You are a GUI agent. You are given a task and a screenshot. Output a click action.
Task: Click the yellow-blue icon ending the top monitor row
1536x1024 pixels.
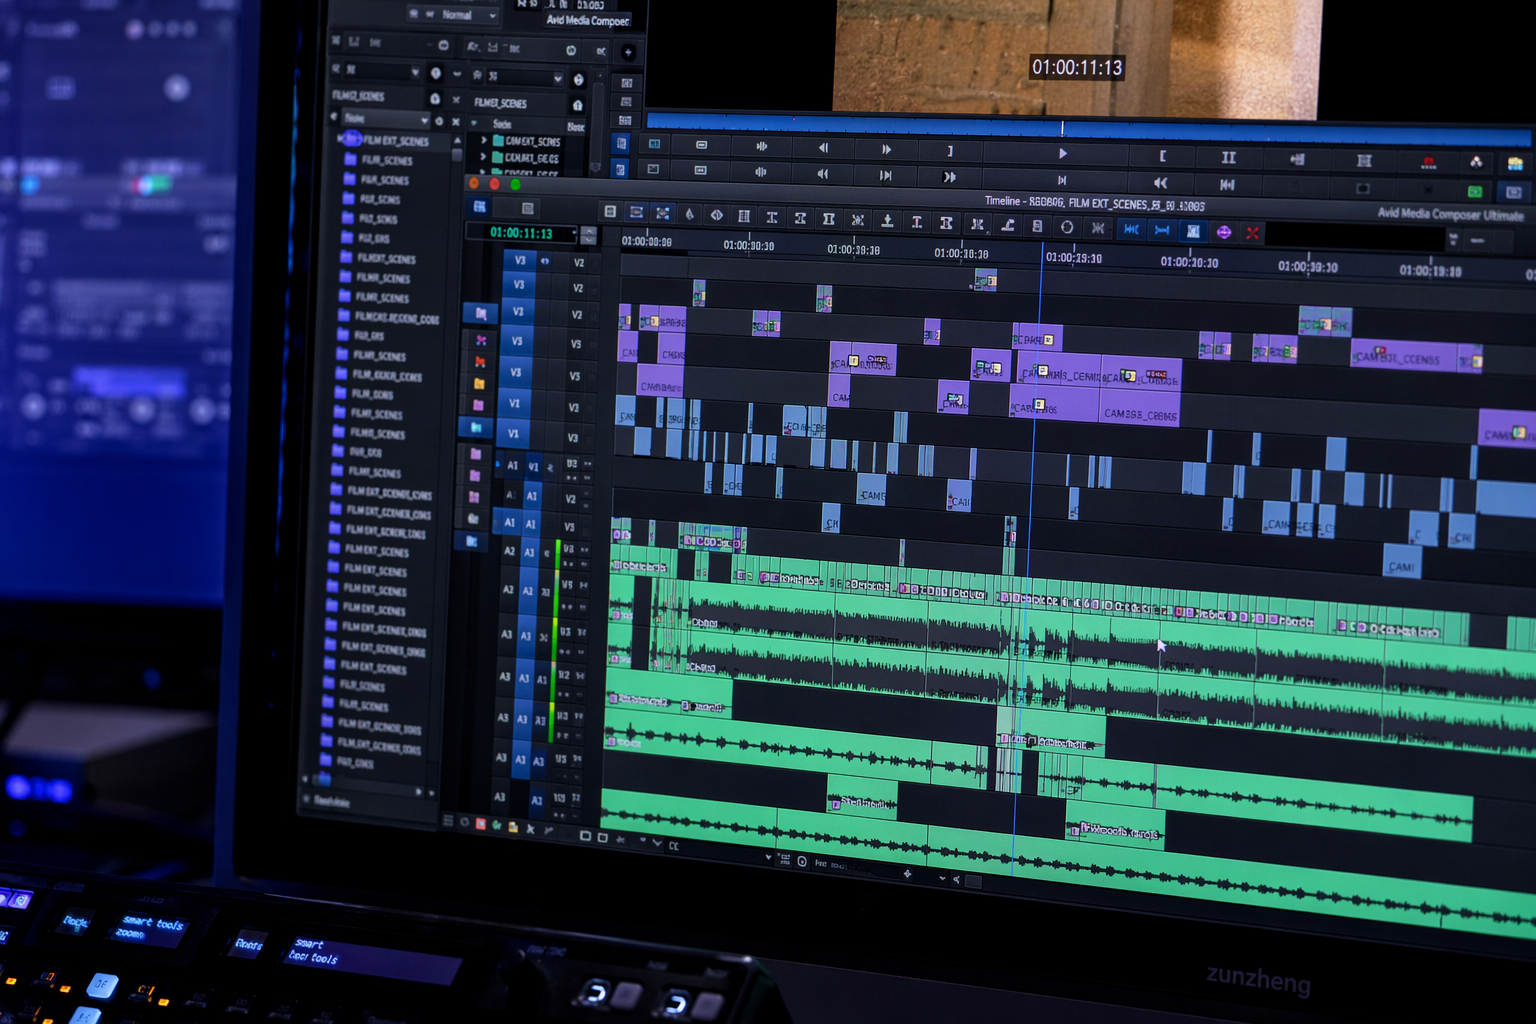pos(1515,163)
